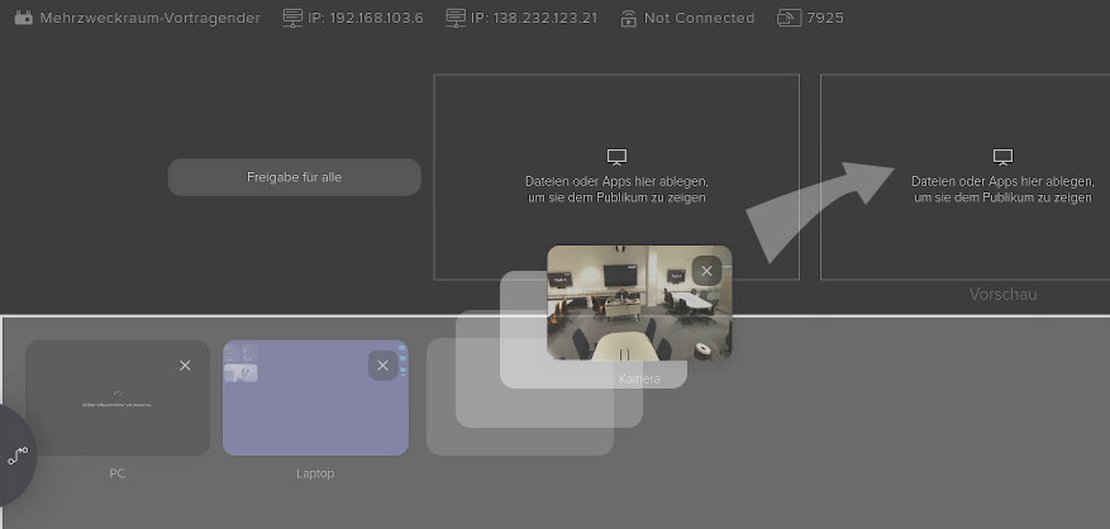This screenshot has height=529, width=1110.
Task: Remove the PC source tile
Action: click(185, 366)
